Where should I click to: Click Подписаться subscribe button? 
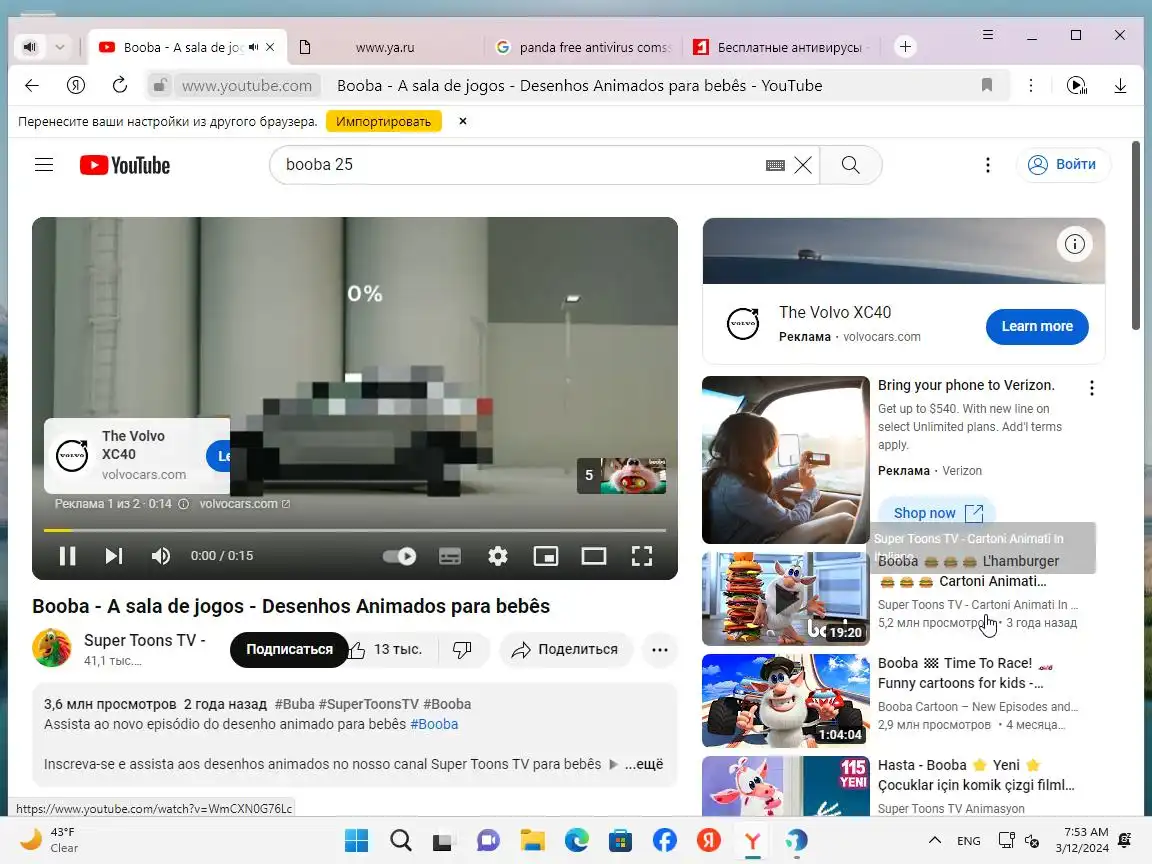(x=289, y=649)
